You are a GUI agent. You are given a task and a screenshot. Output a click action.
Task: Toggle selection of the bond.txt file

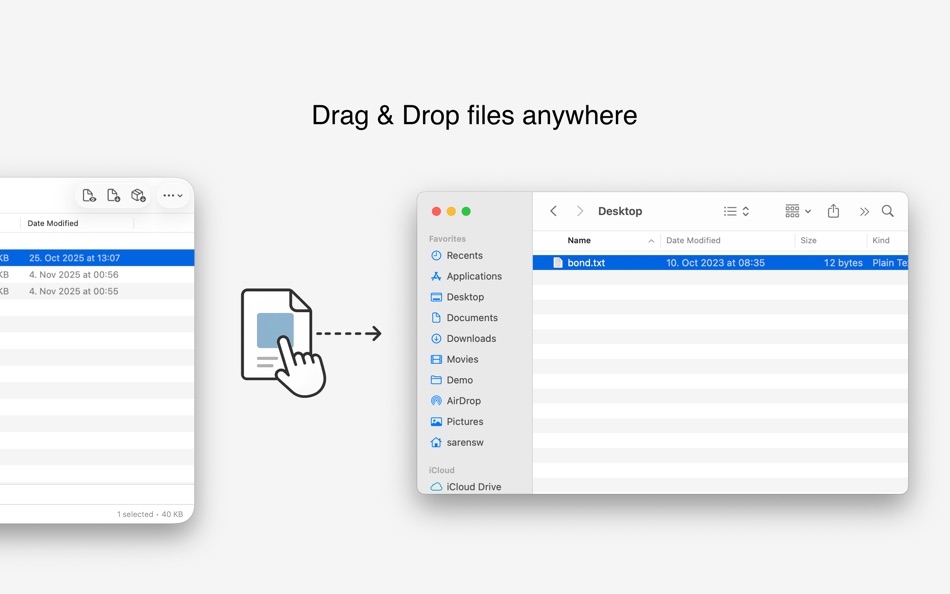click(x=585, y=261)
